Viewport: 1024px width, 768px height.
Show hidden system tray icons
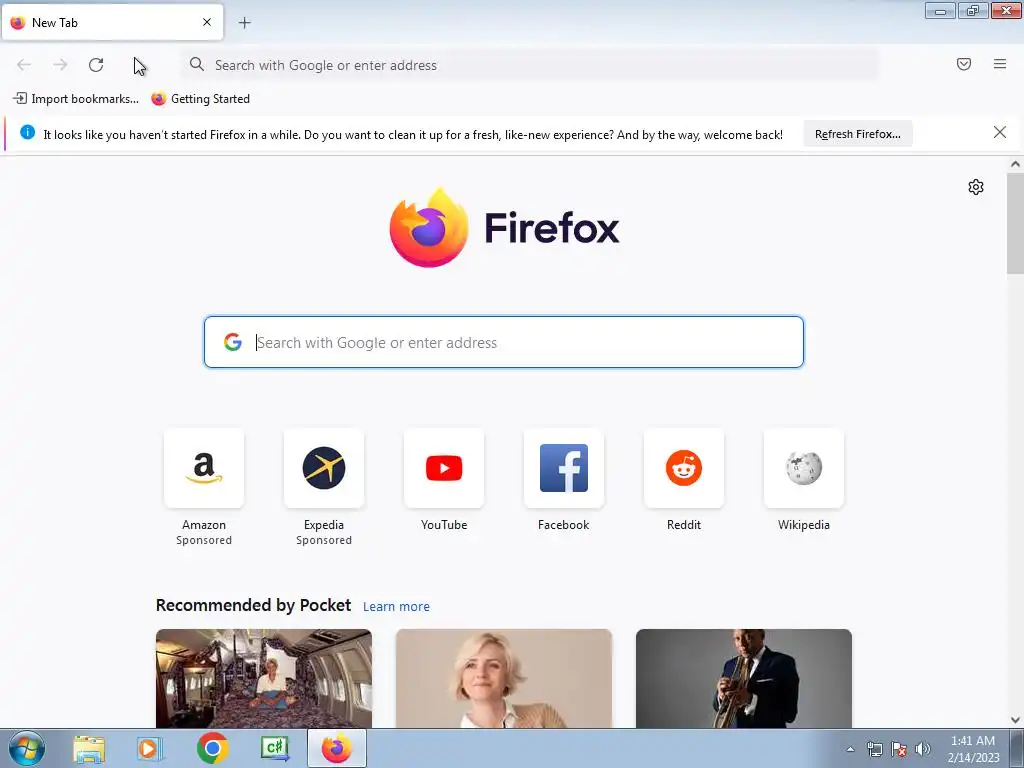[x=850, y=749]
